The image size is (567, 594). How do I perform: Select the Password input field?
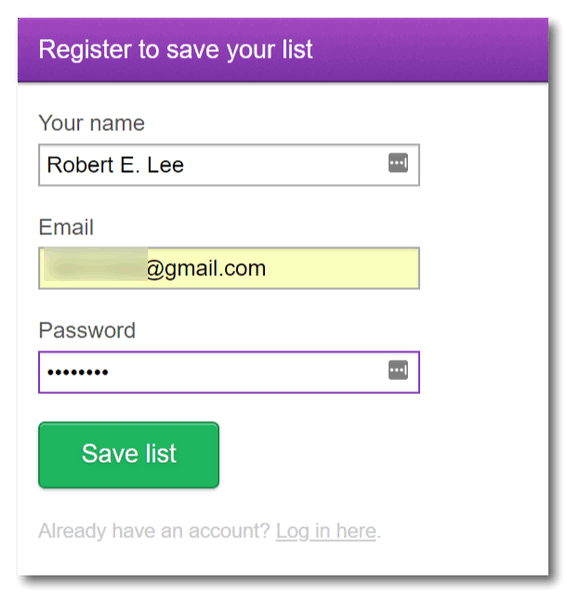pyautogui.click(x=229, y=372)
